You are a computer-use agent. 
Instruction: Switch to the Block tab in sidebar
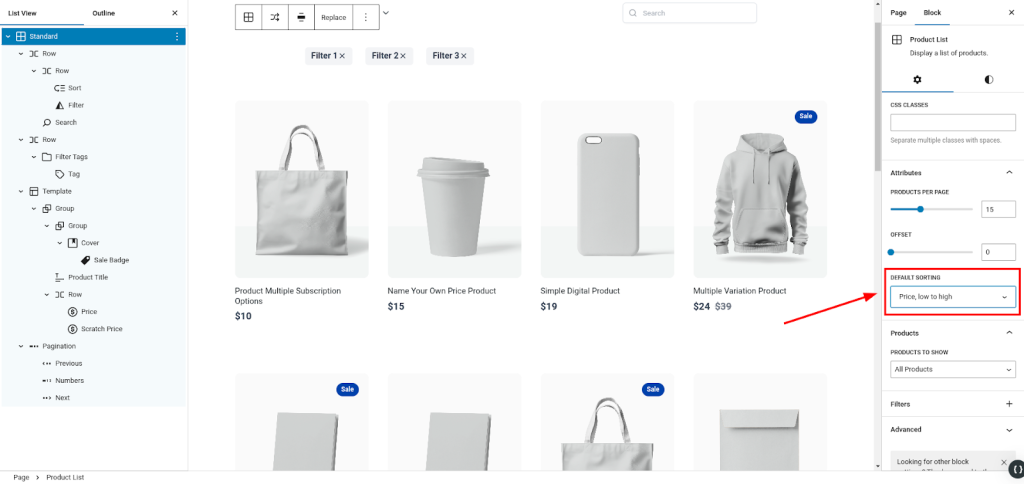coord(933,12)
